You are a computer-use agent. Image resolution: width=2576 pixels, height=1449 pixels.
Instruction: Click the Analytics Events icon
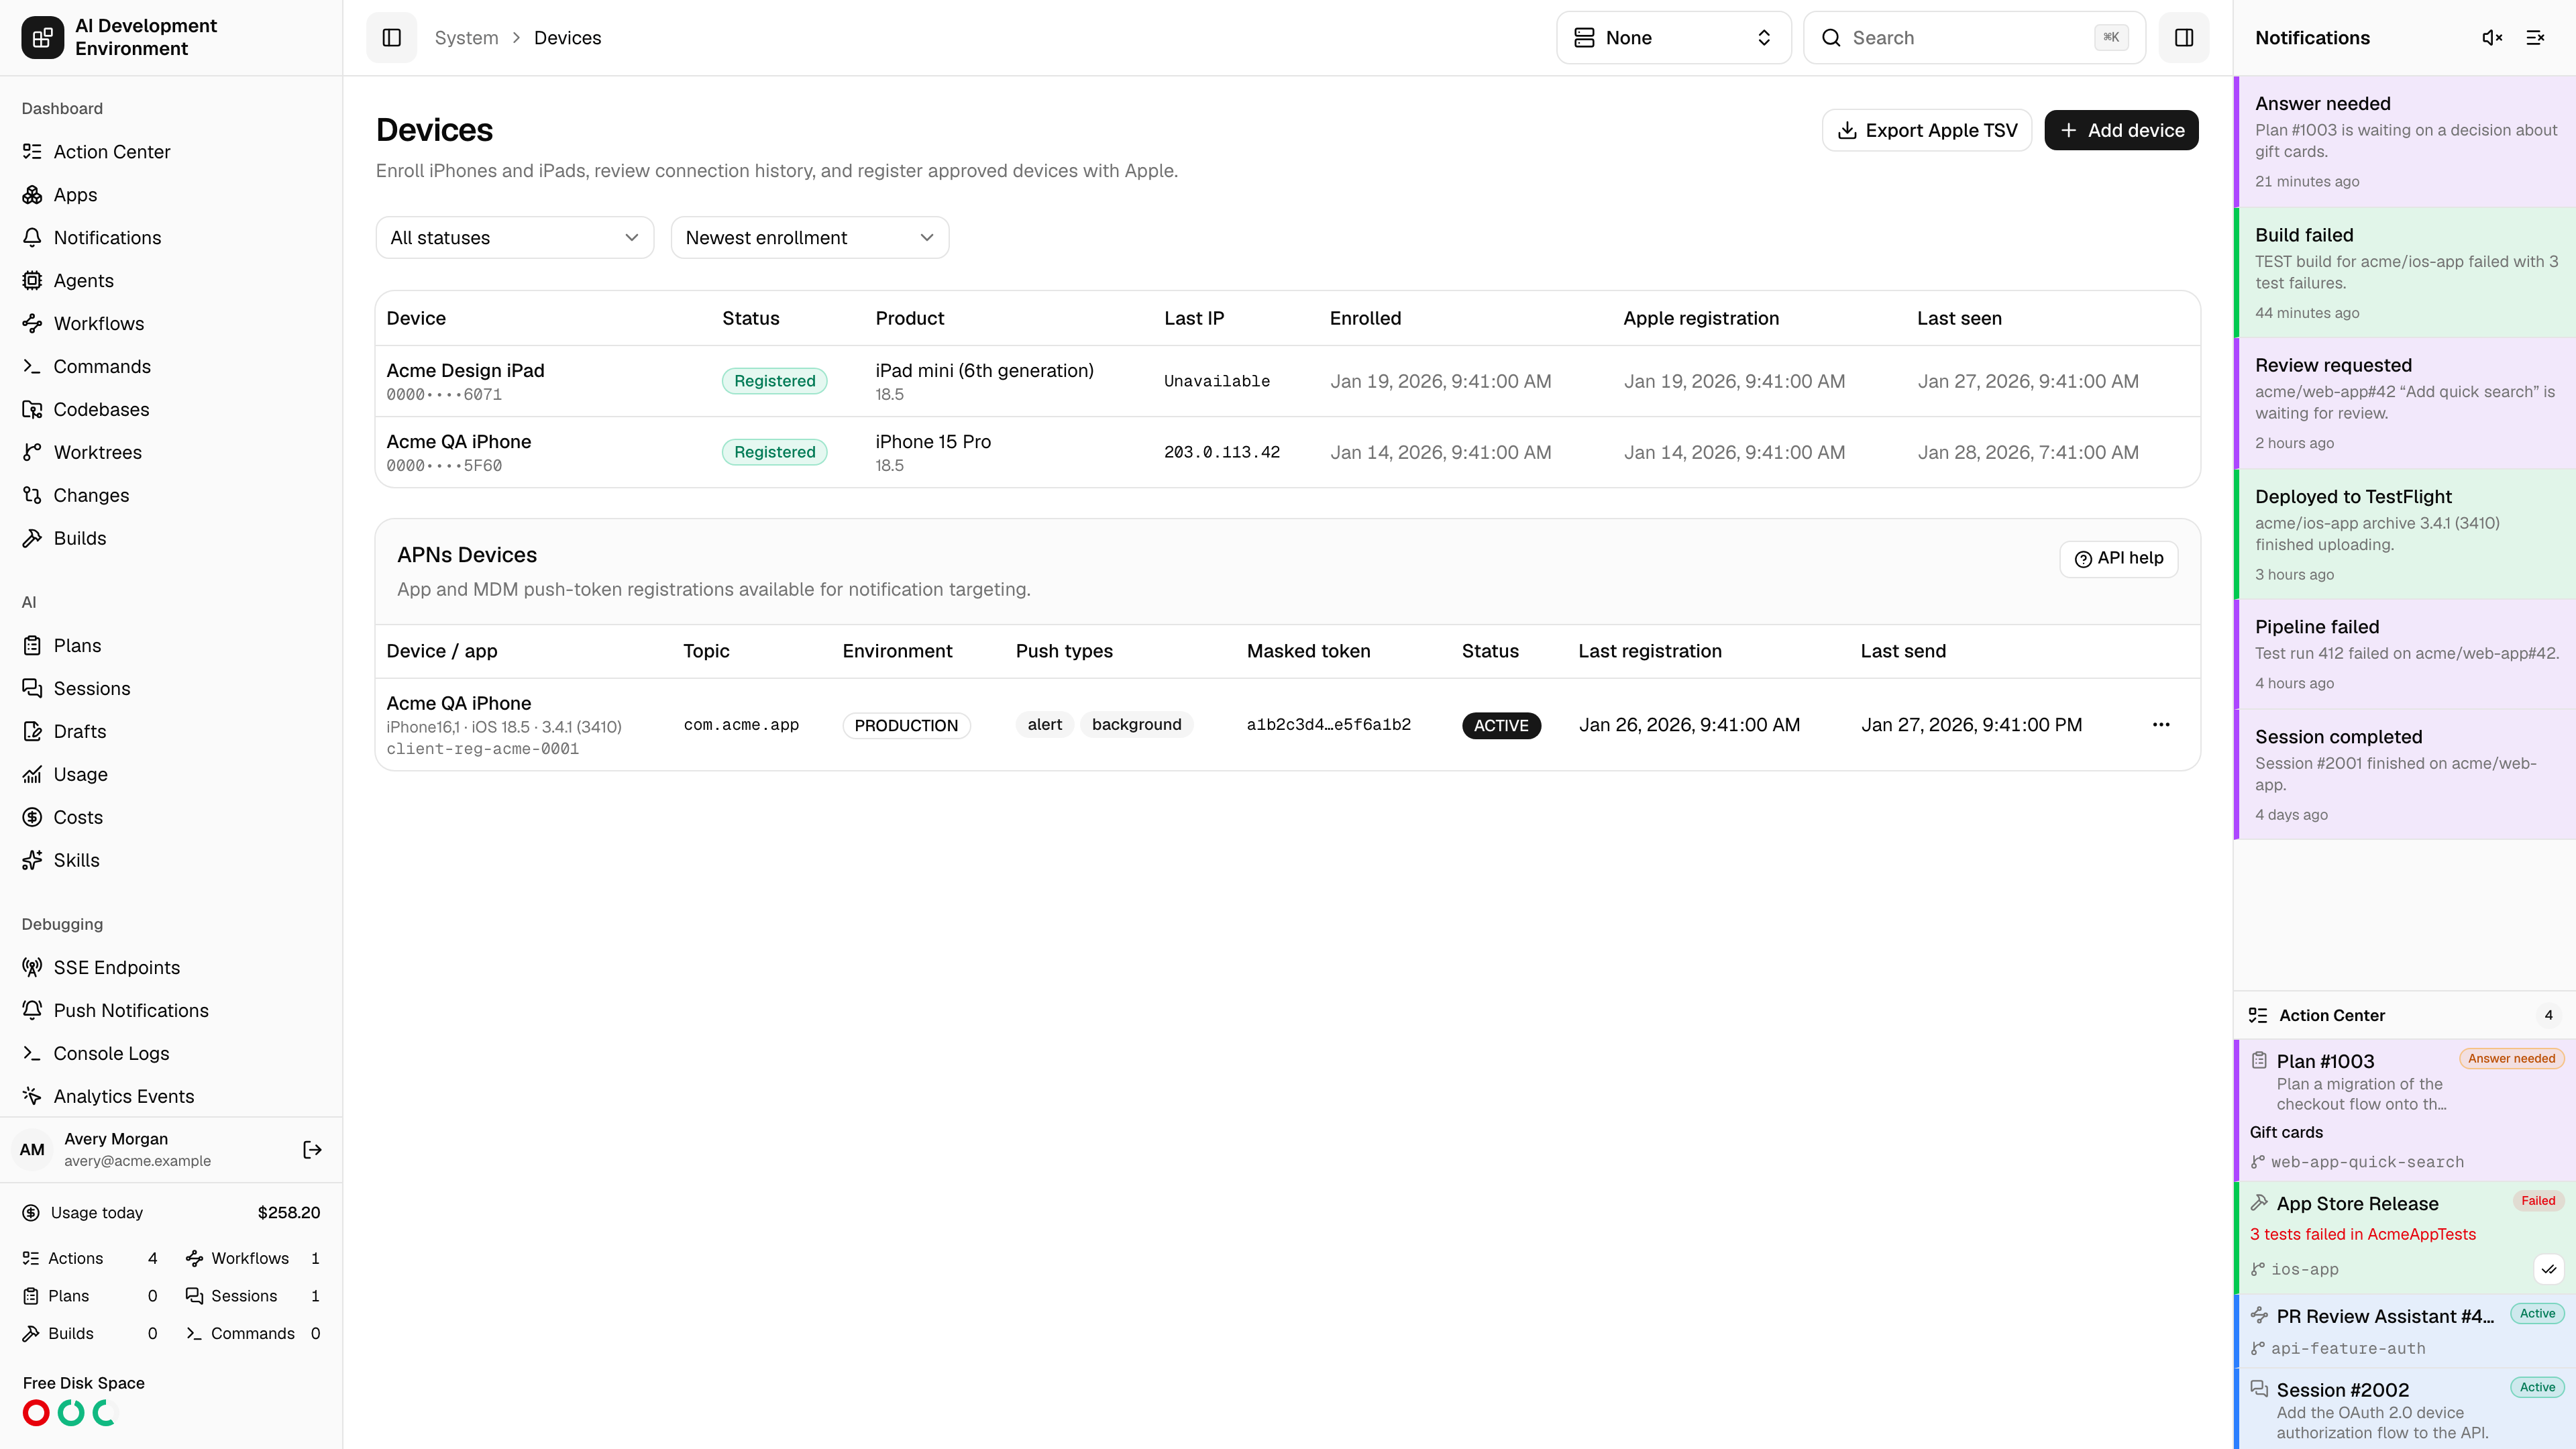[x=32, y=1097]
